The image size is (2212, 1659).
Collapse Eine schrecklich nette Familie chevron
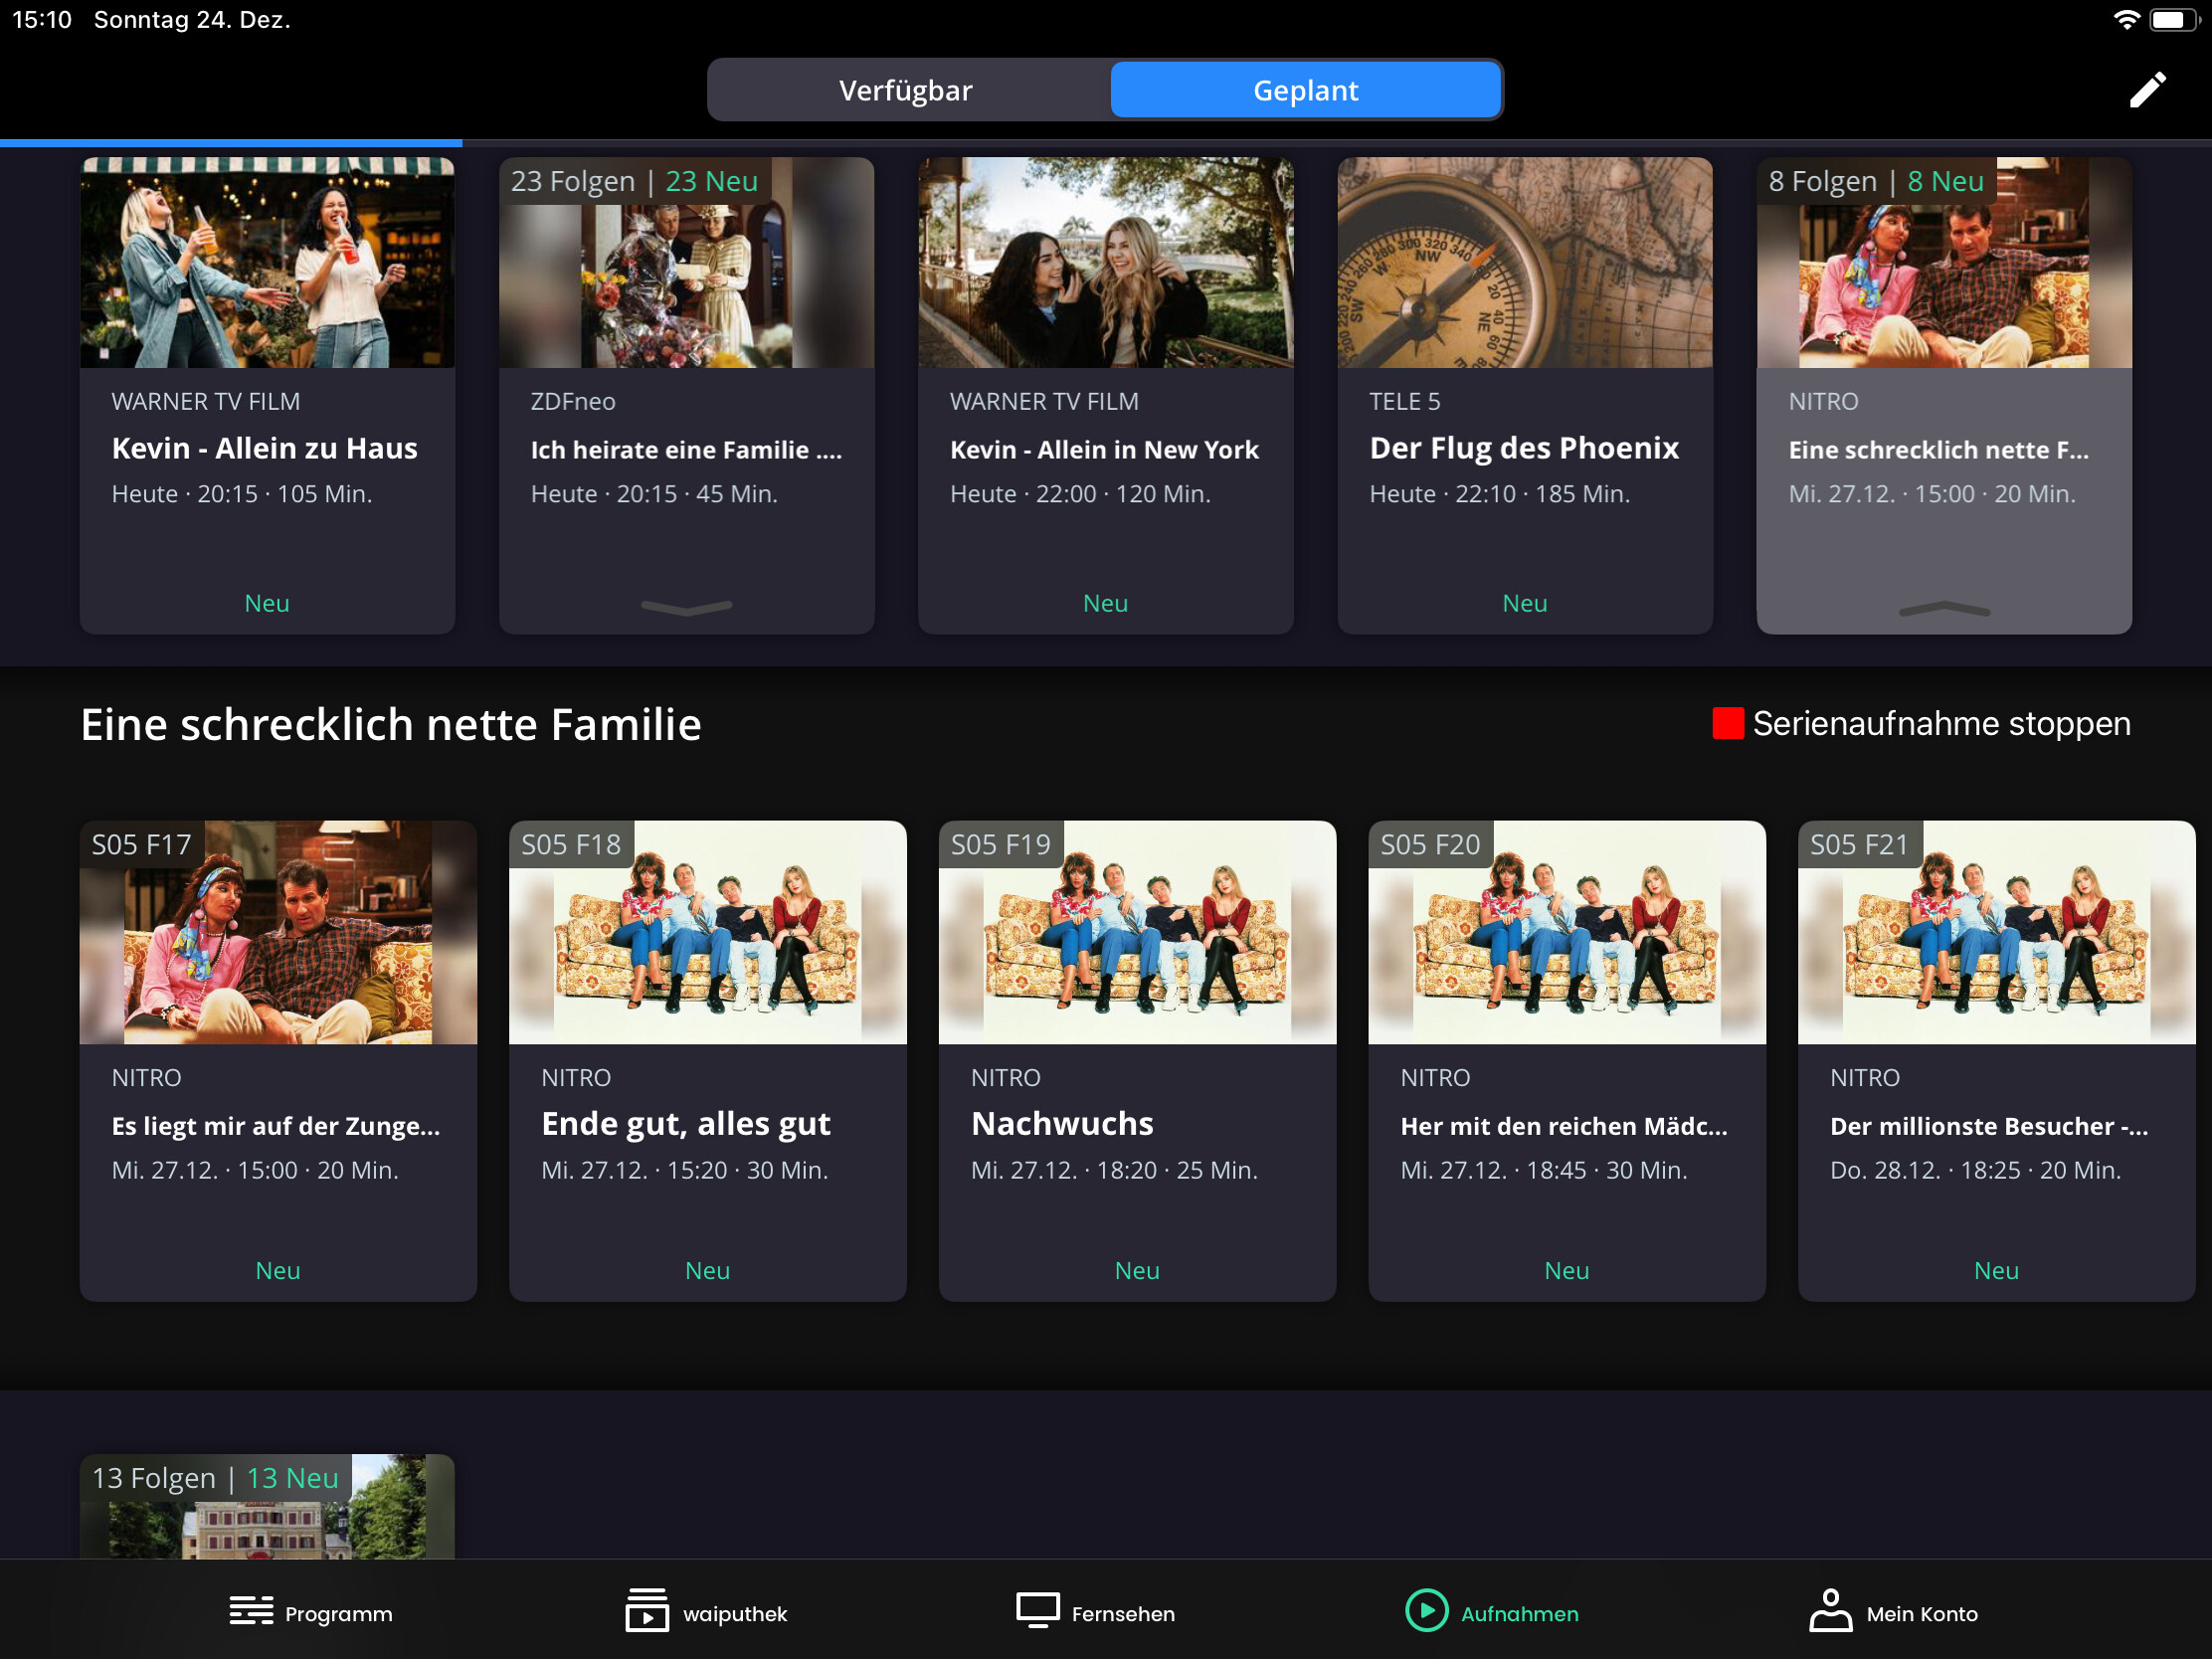tap(1944, 608)
